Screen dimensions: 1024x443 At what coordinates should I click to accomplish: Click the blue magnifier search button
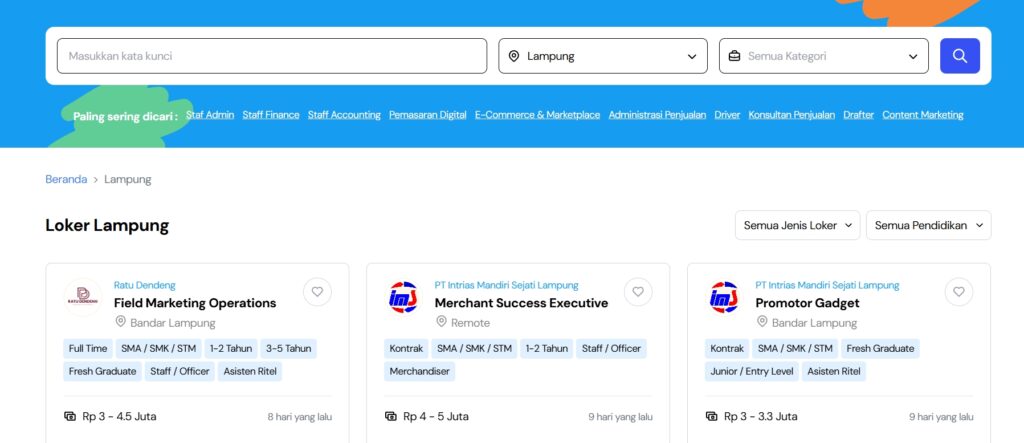(x=959, y=56)
